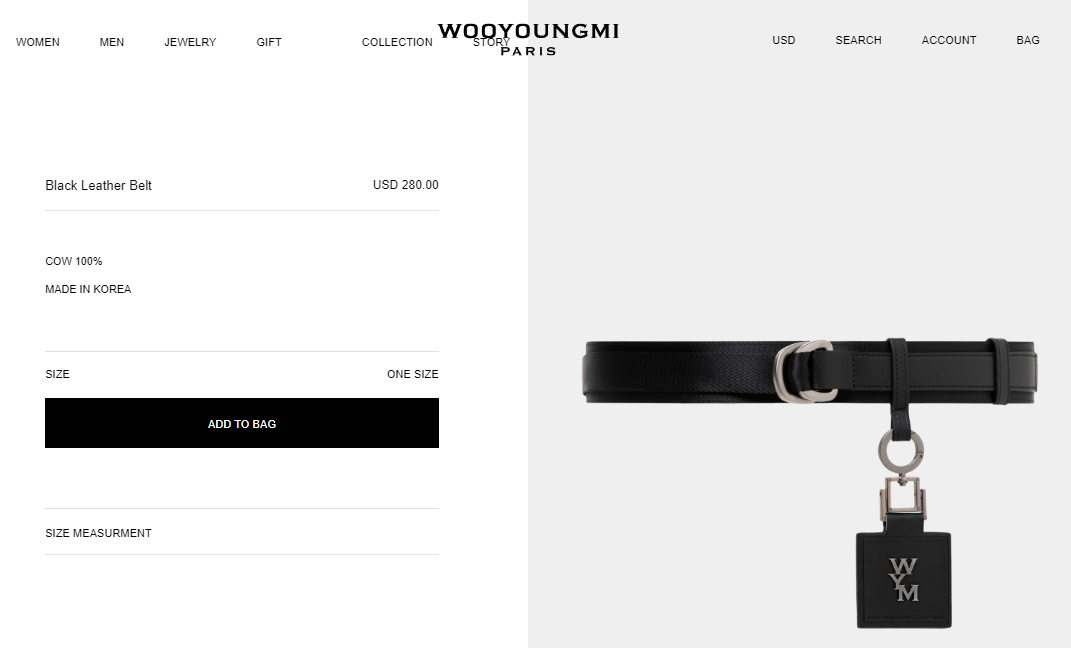Open the USD currency selector

click(783, 40)
